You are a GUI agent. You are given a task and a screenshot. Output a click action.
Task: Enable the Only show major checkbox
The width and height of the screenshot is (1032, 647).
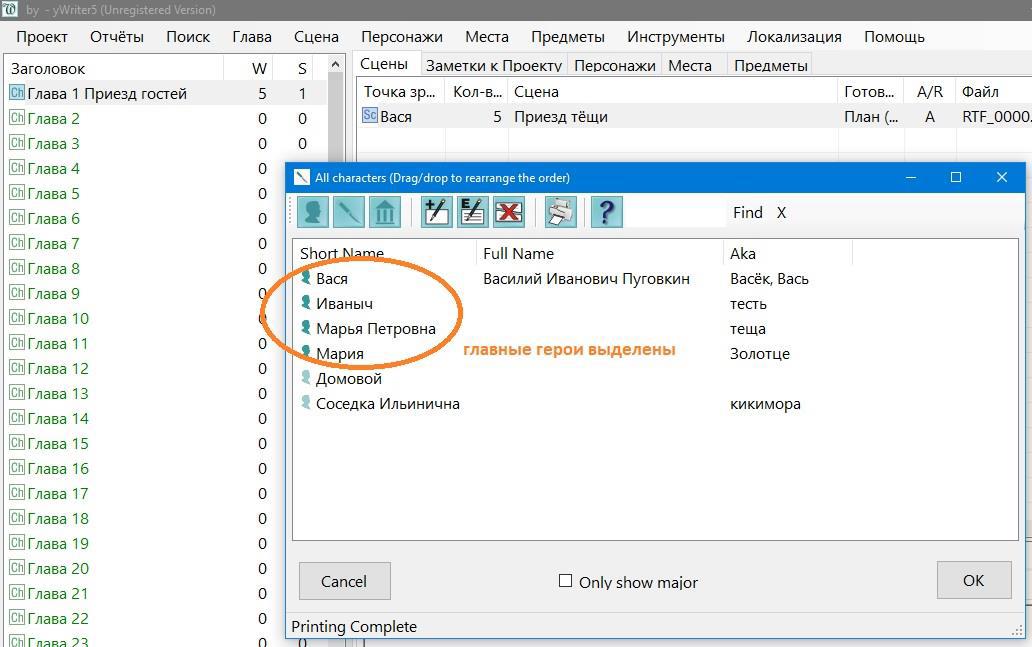565,581
